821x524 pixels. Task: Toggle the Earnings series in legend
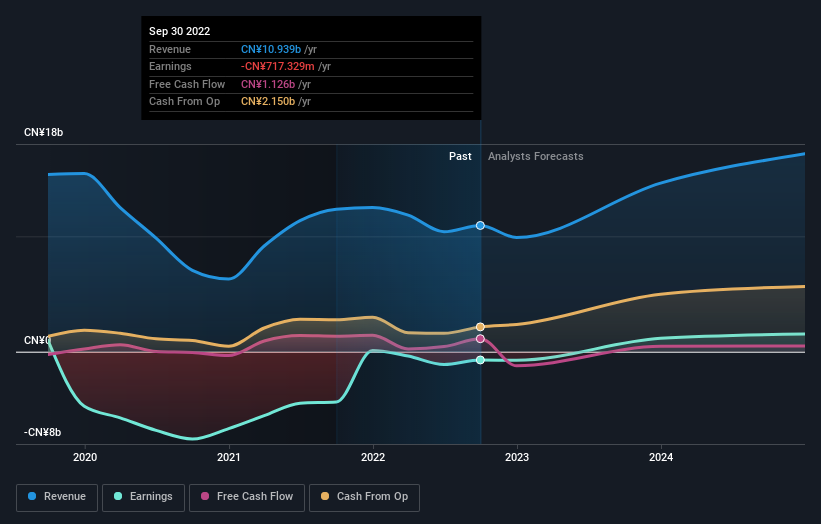[x=142, y=497]
